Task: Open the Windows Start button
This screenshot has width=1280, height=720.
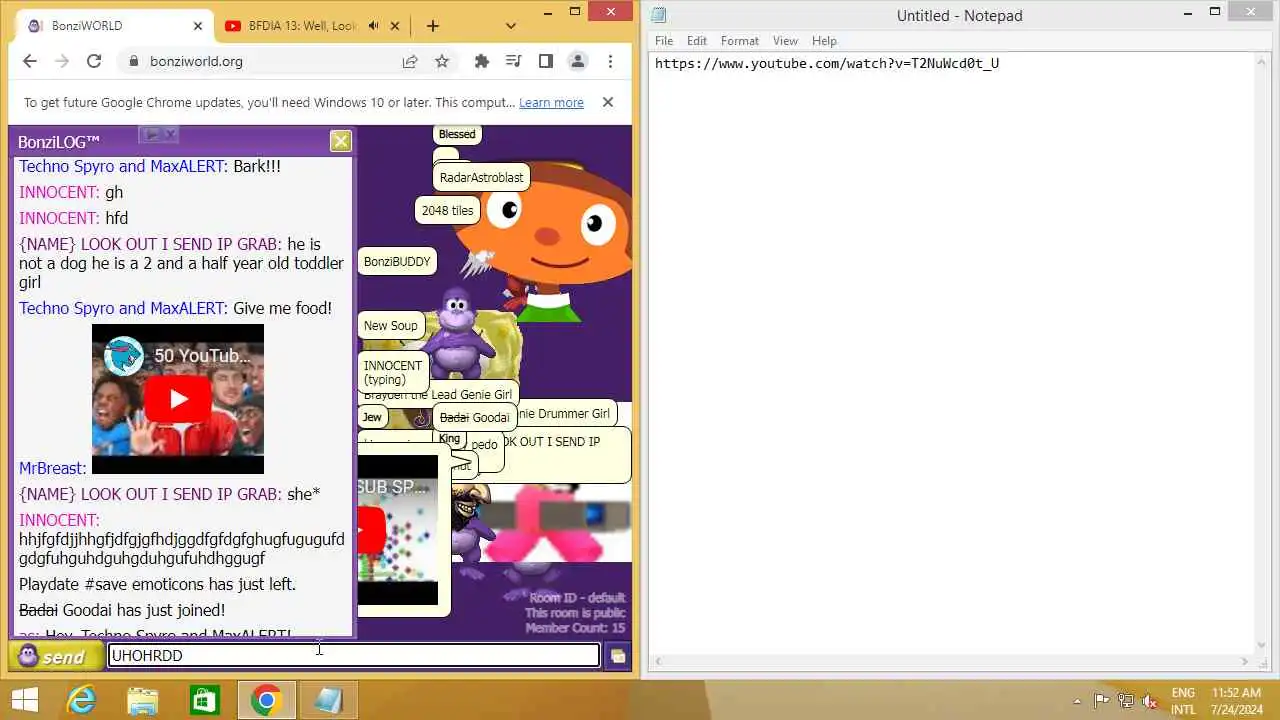Action: [x=25, y=700]
